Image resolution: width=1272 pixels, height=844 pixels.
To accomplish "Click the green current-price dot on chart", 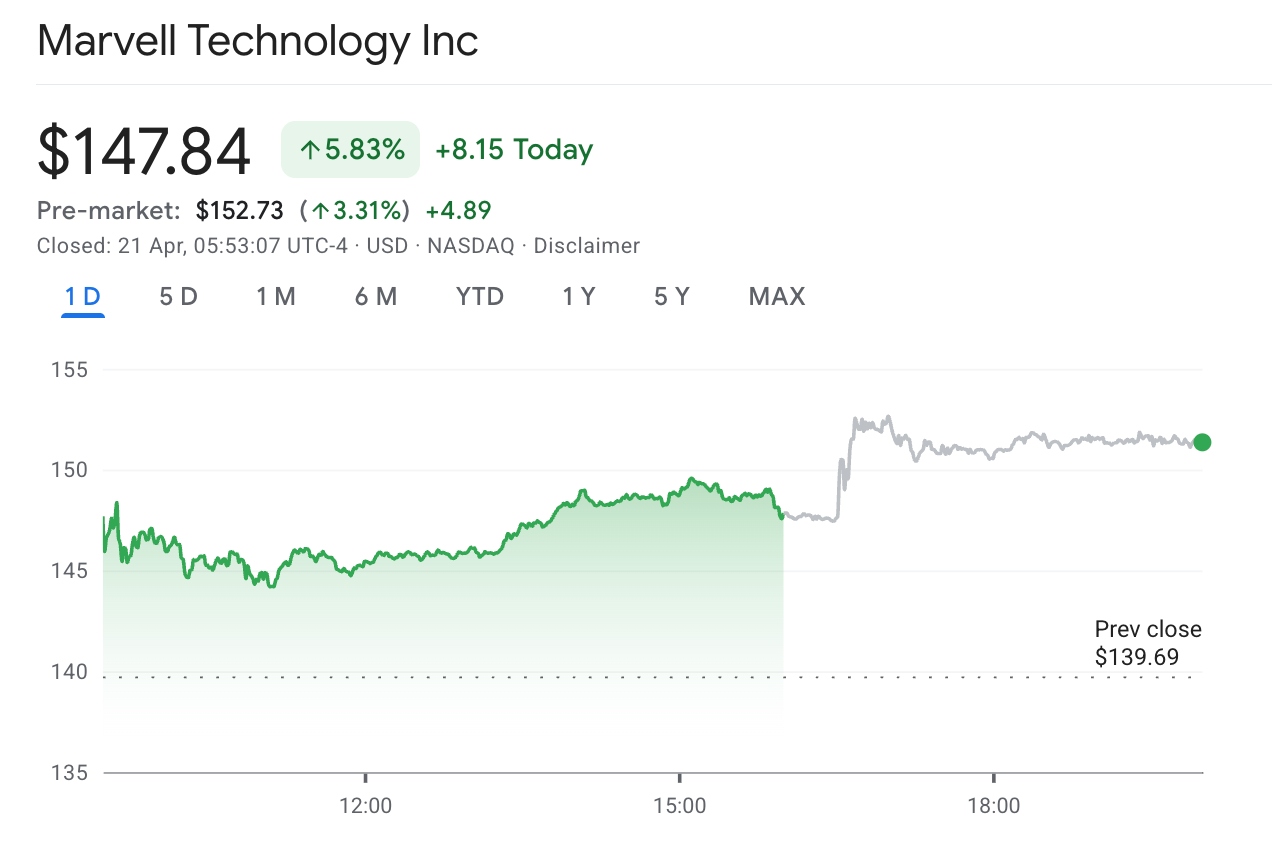I will 1202,442.
